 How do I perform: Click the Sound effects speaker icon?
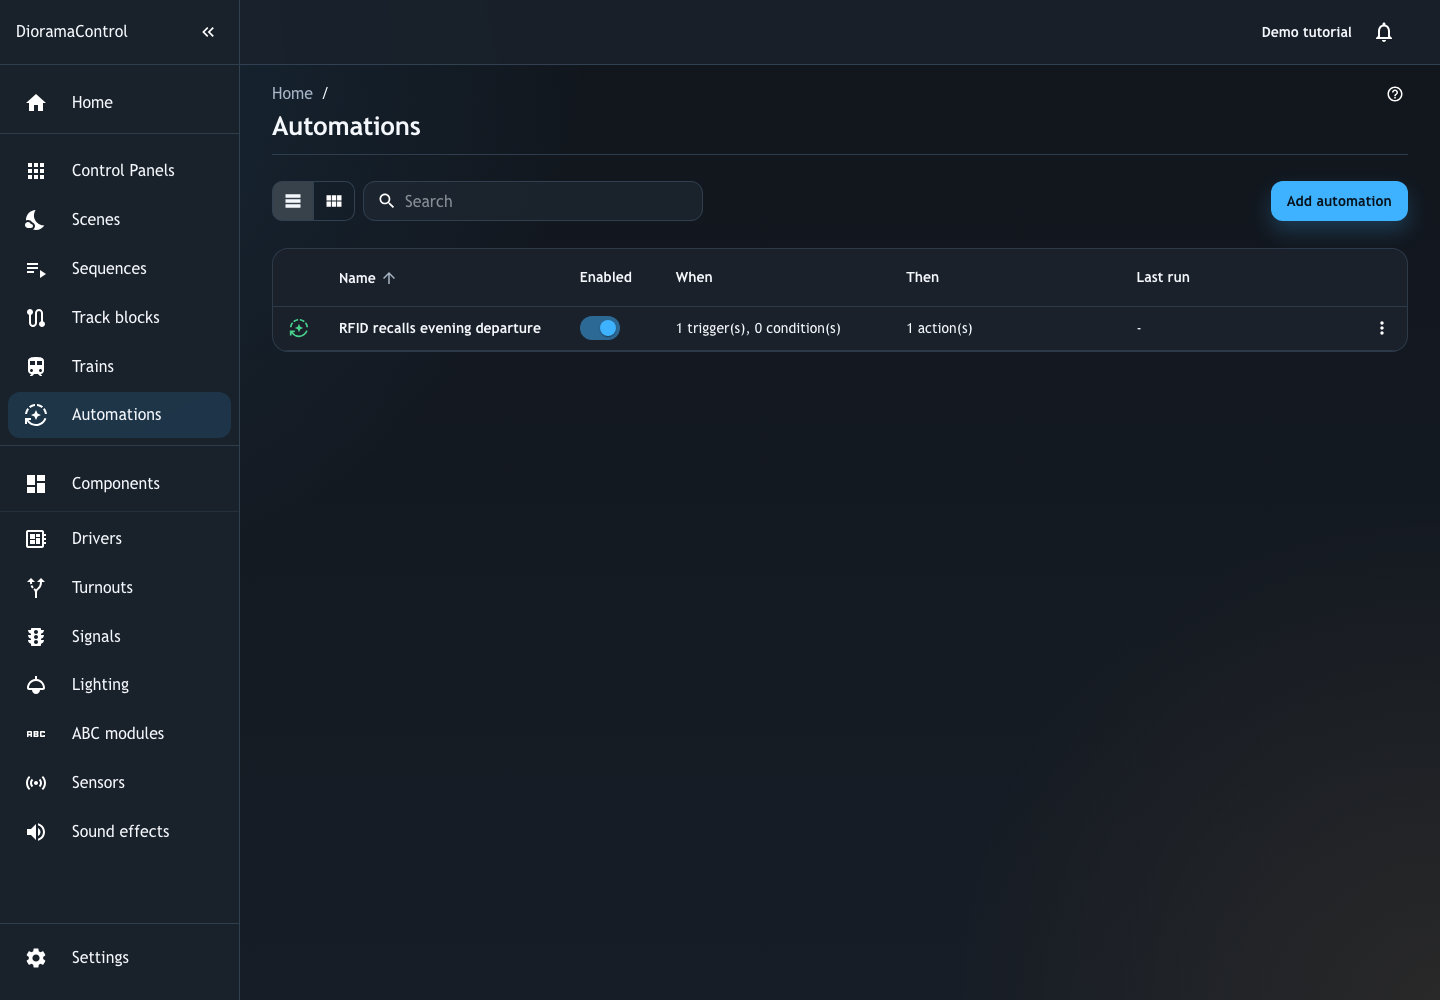[x=36, y=832]
